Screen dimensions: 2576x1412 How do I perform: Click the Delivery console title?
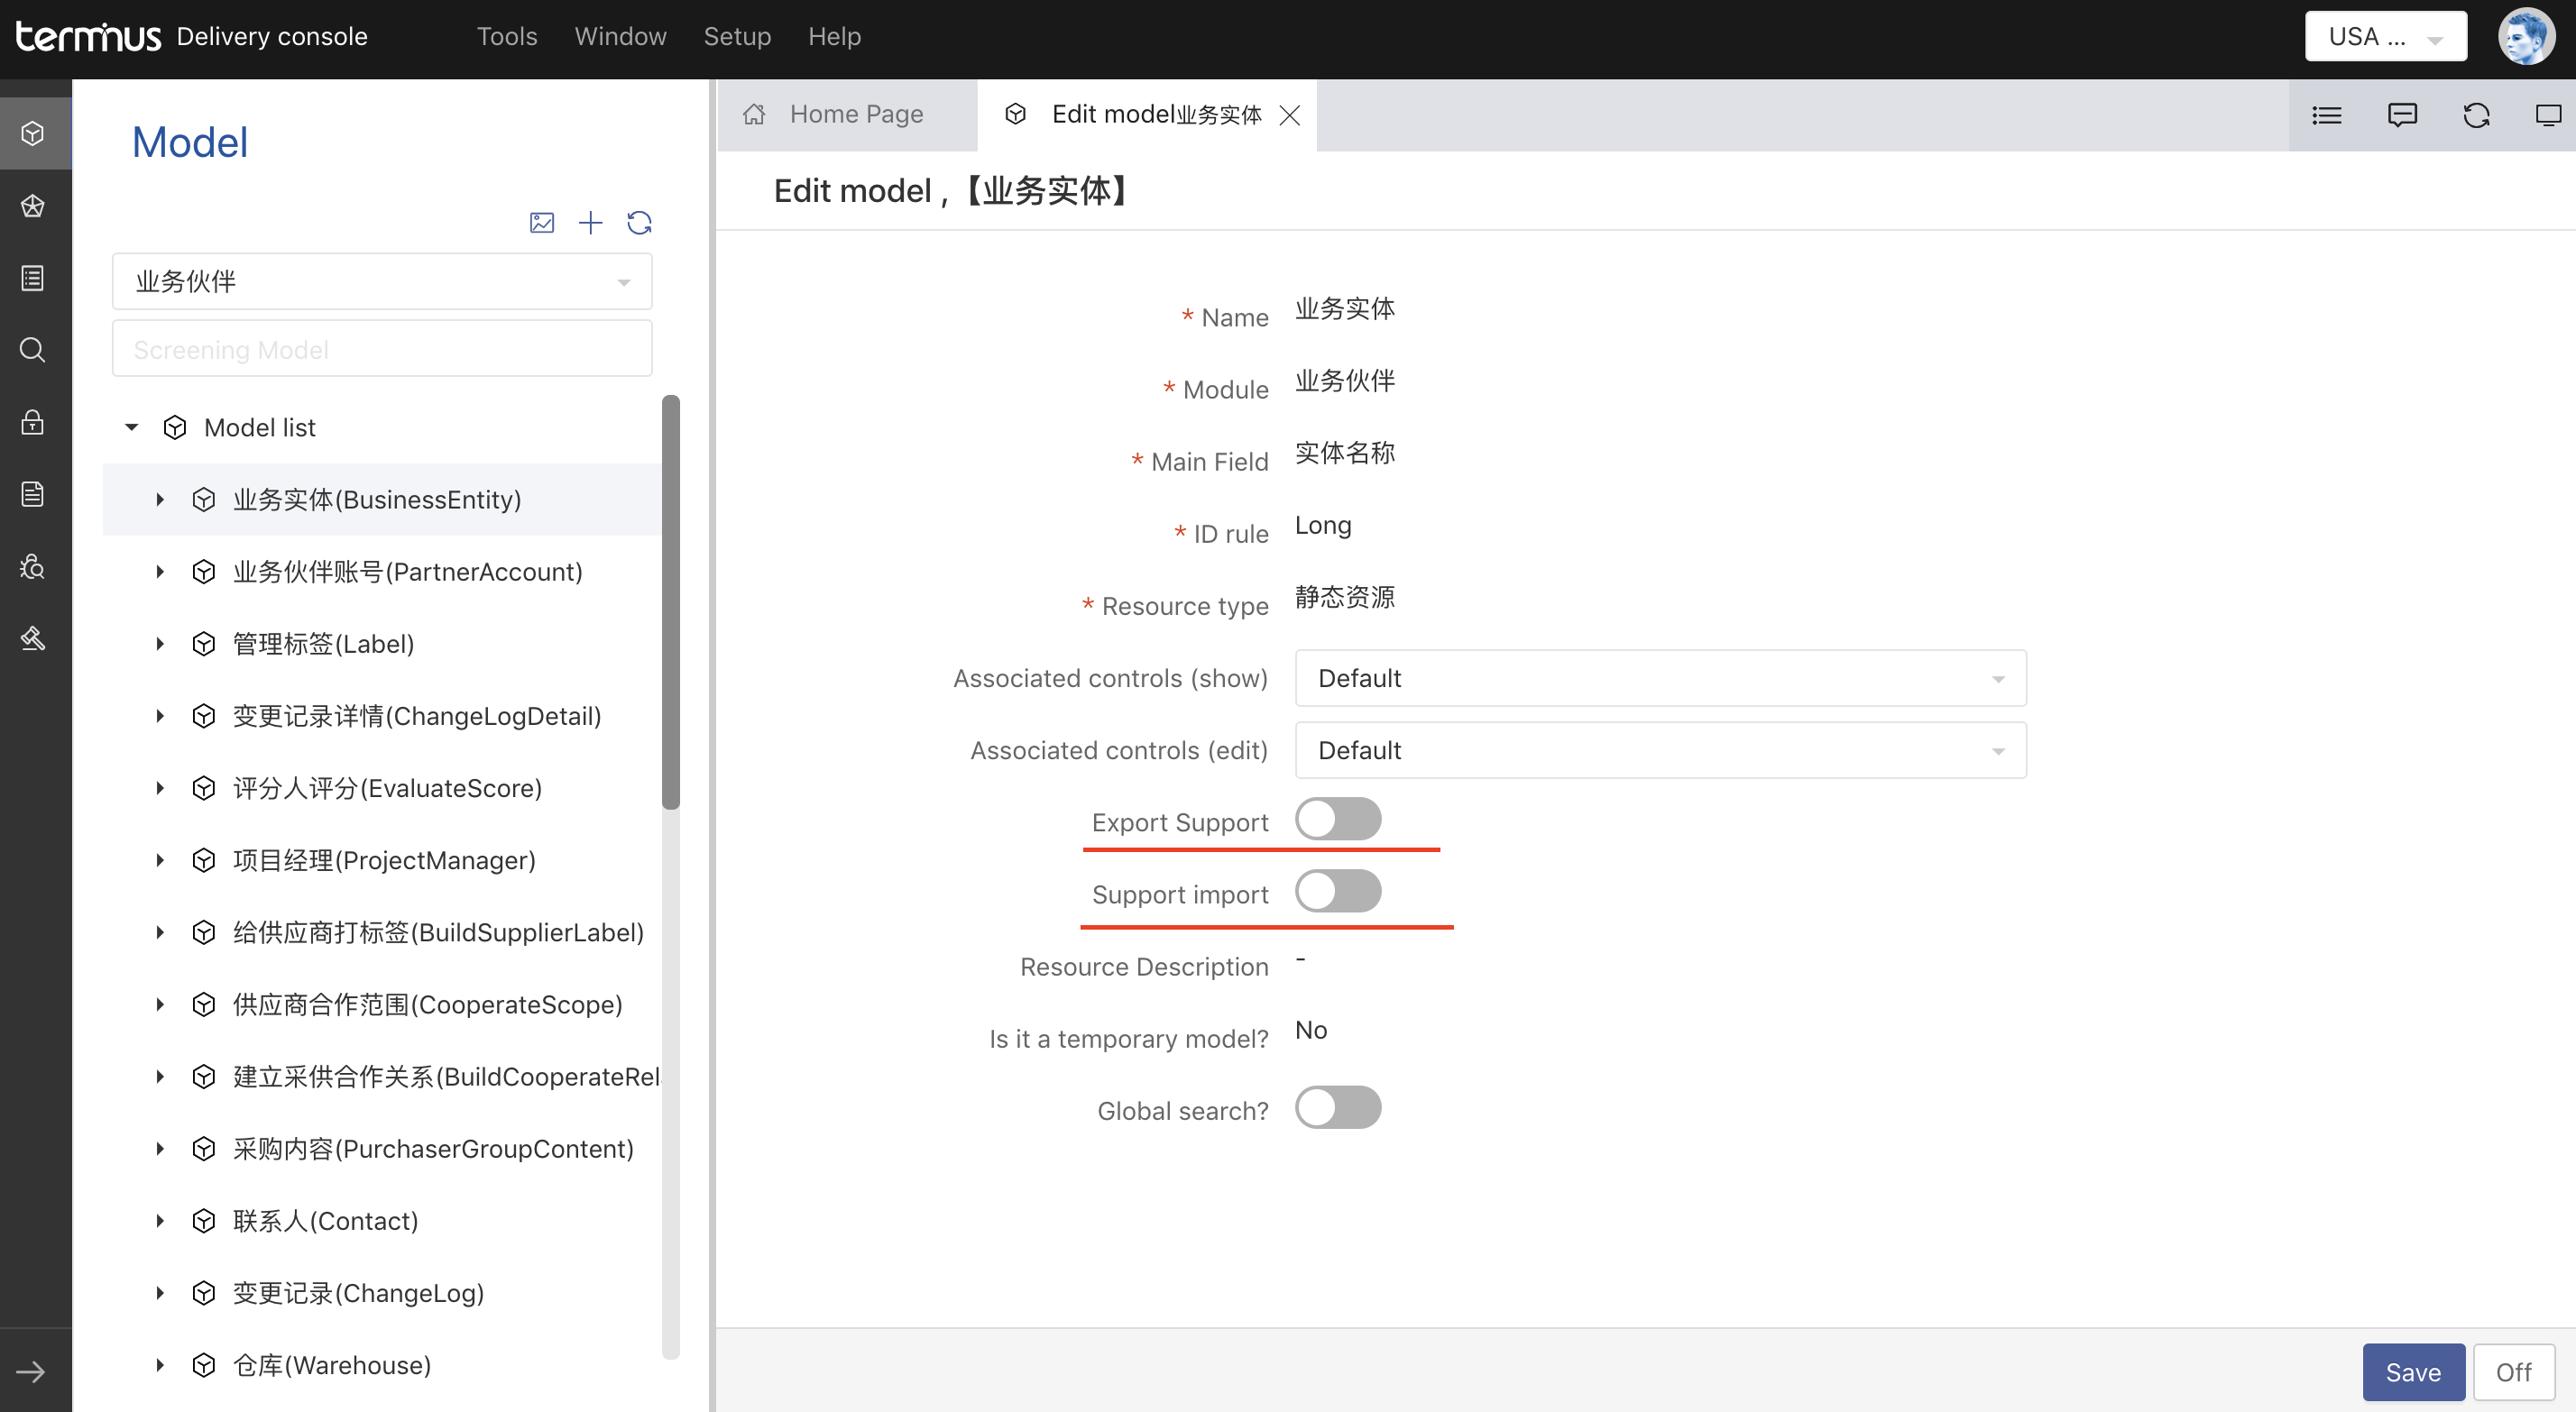pyautogui.click(x=272, y=36)
